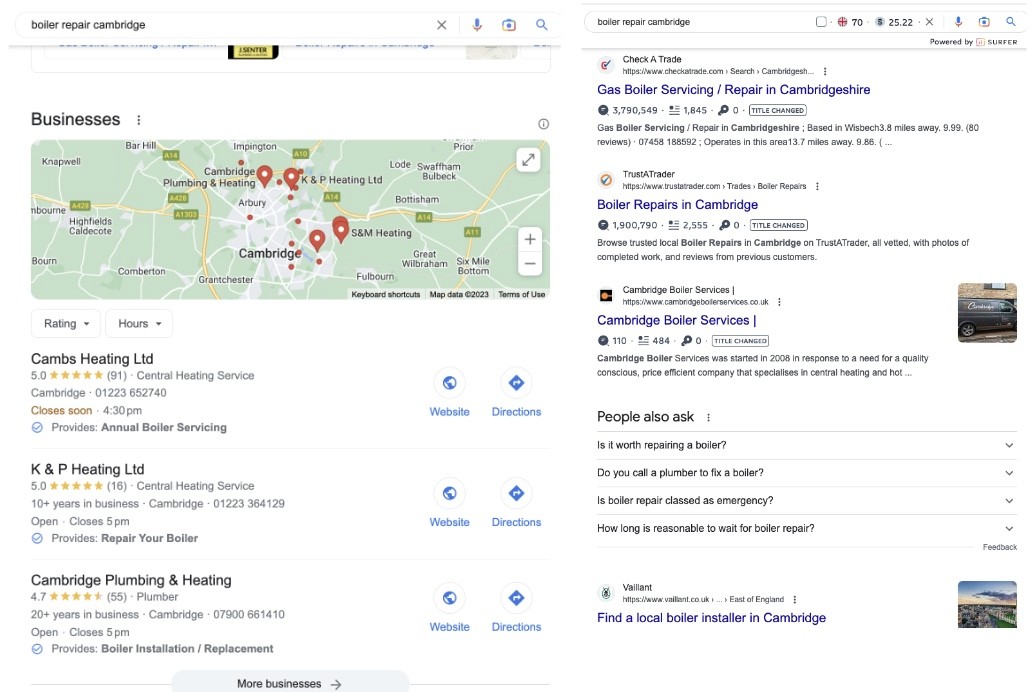The height and width of the screenshot is (692, 1034).
Task: Expand 'Is it worth repairing a boiler?'
Action: 806,445
